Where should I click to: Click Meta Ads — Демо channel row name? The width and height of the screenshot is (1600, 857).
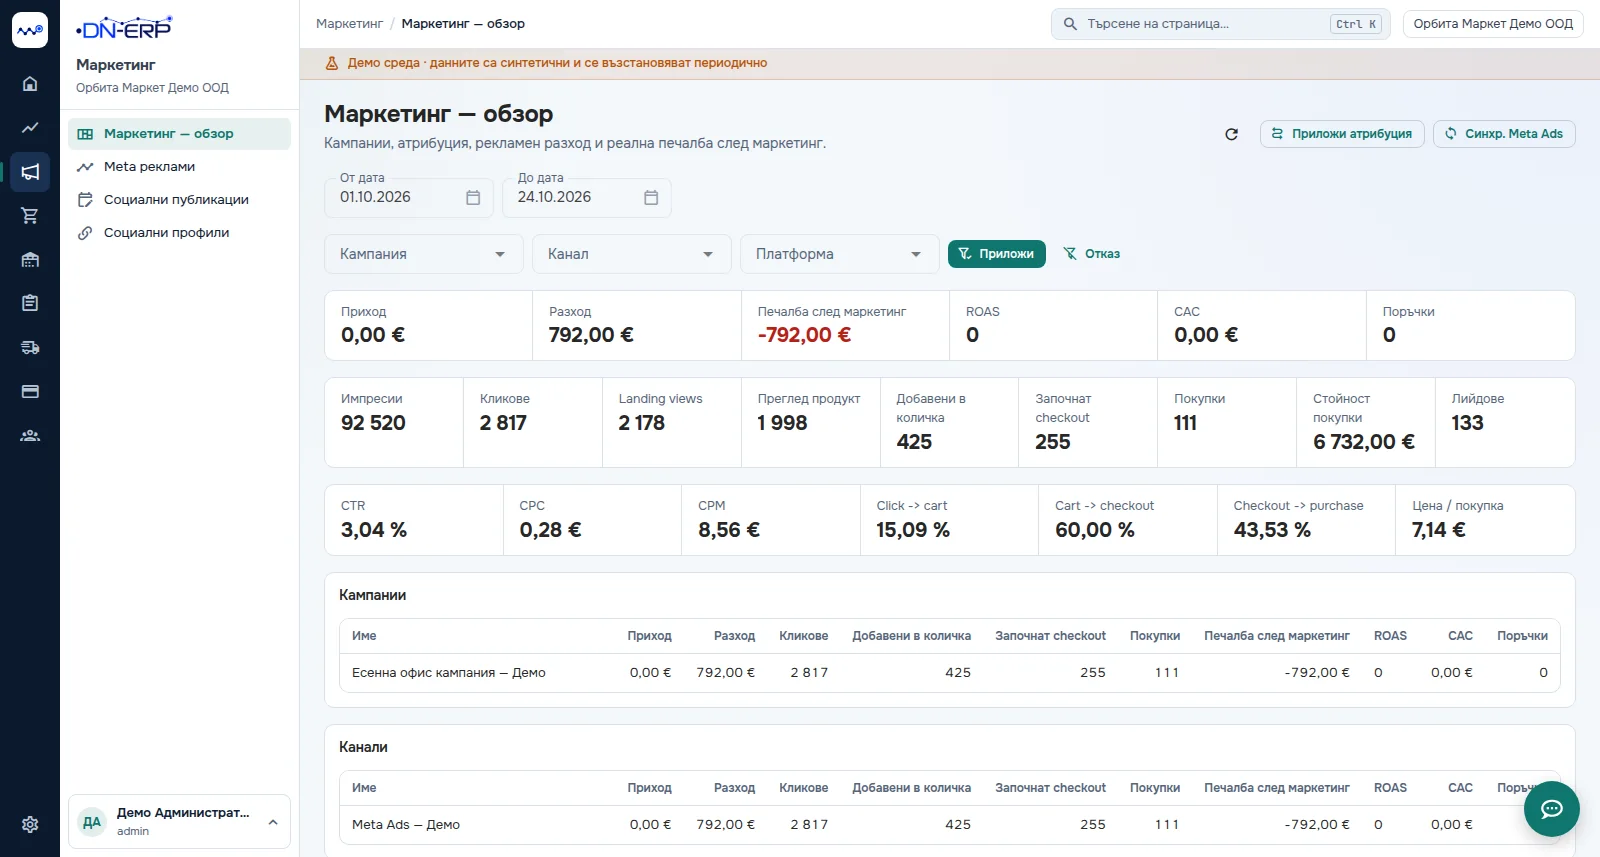[x=406, y=825]
